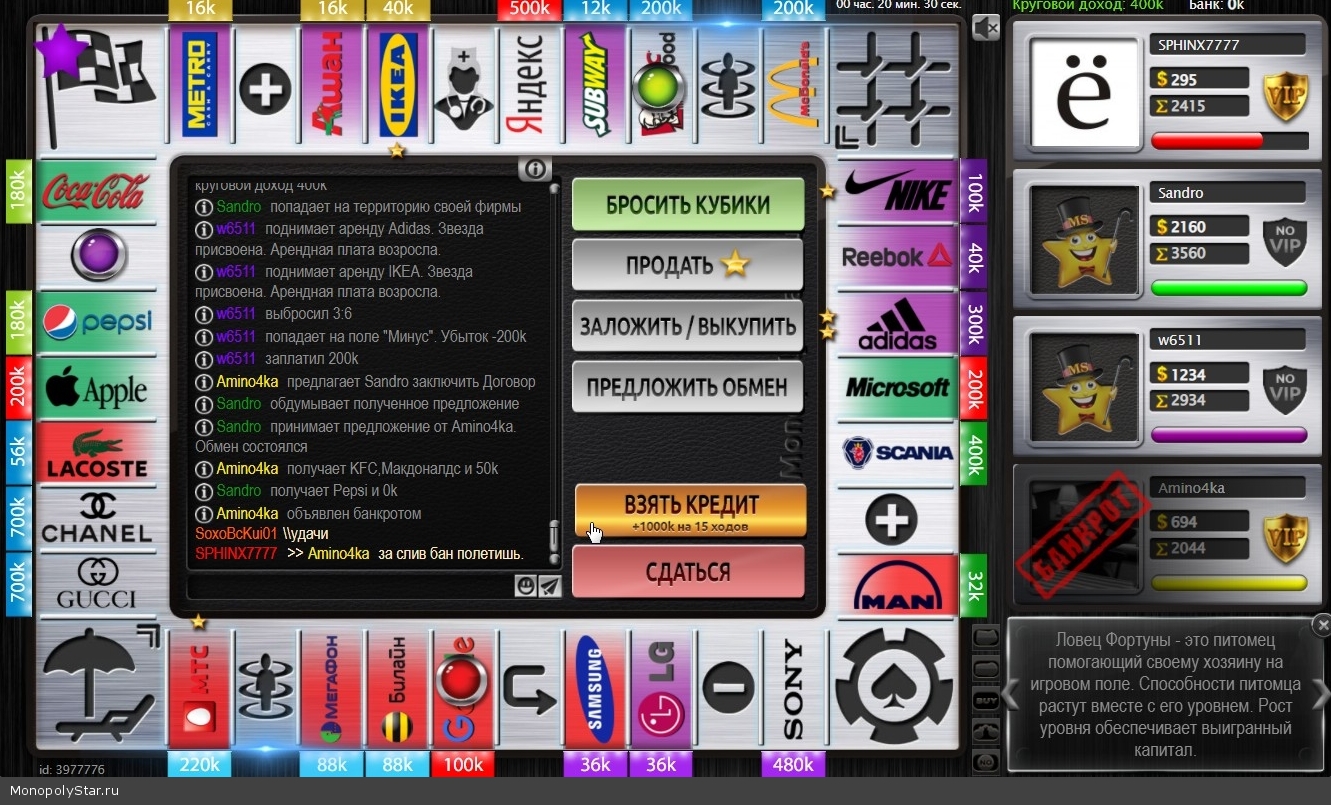The height and width of the screenshot is (805, 1331).
Task: Click the BUY side panel button
Action: [x=986, y=699]
